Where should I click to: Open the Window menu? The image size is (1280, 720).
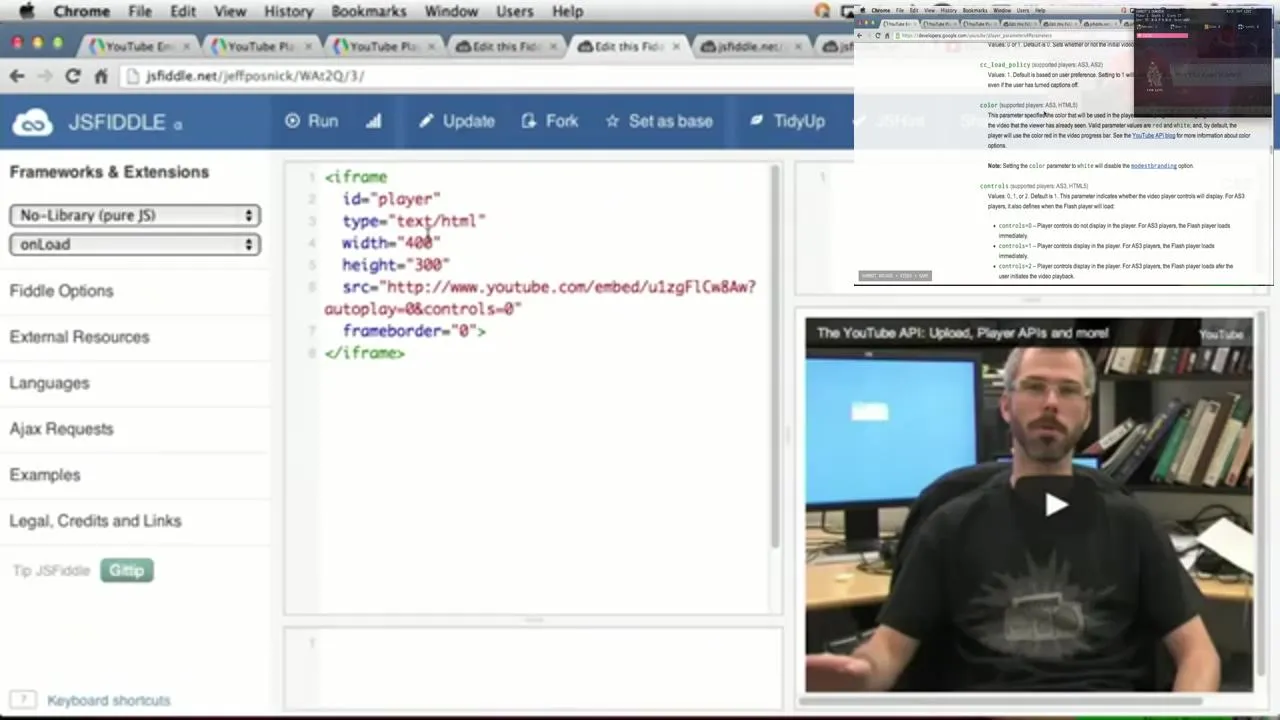(x=451, y=11)
